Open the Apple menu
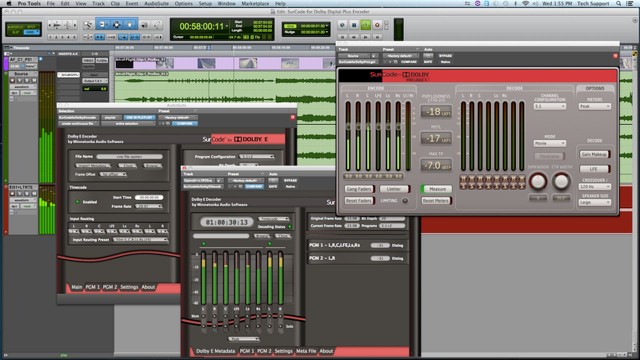The height and width of the screenshot is (360, 640). point(9,3)
